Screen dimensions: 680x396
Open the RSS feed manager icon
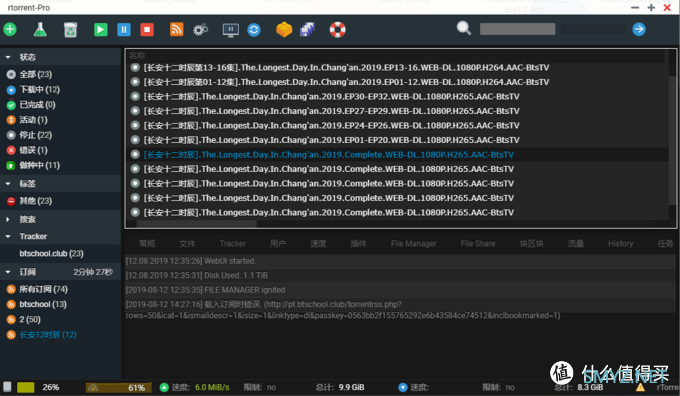point(177,29)
